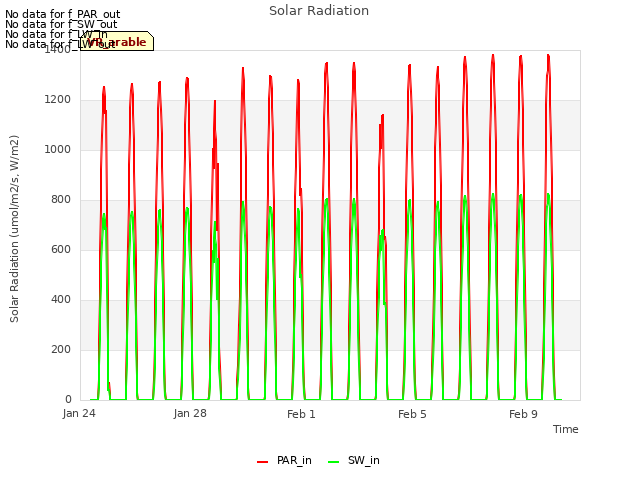
Task: Click the Jan 24 x-axis label
Action: [79, 413]
